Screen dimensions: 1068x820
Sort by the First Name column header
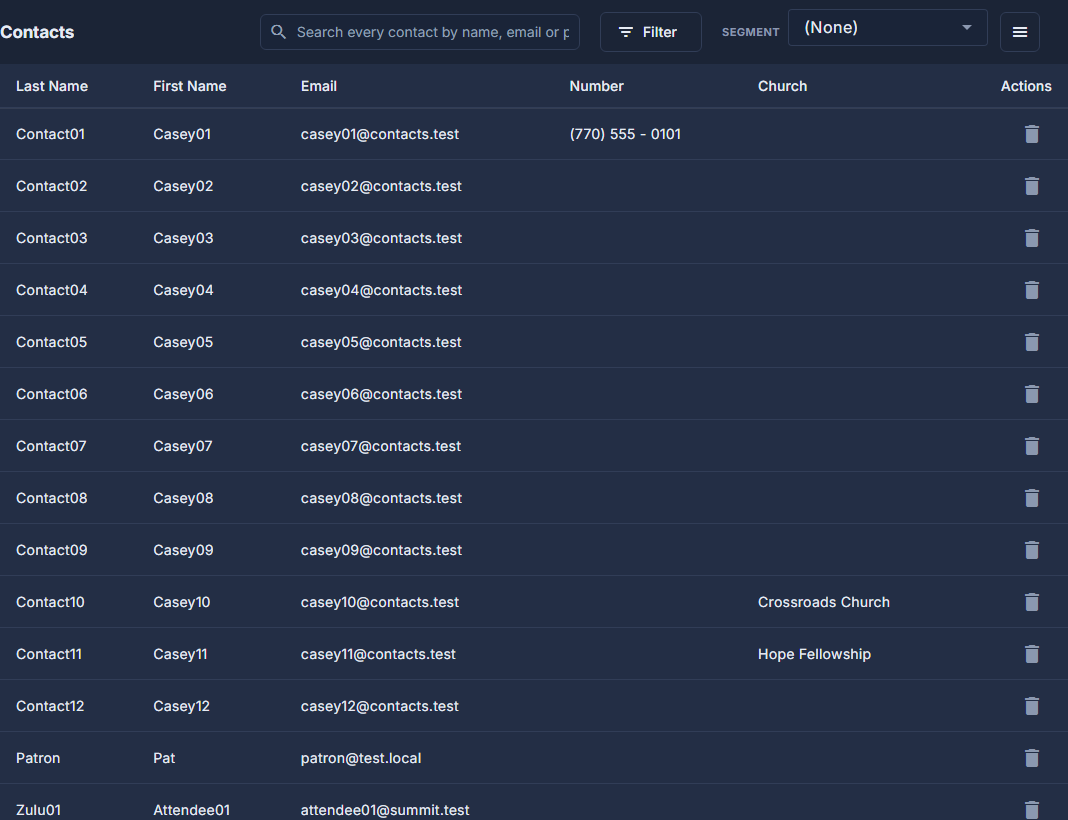(189, 86)
